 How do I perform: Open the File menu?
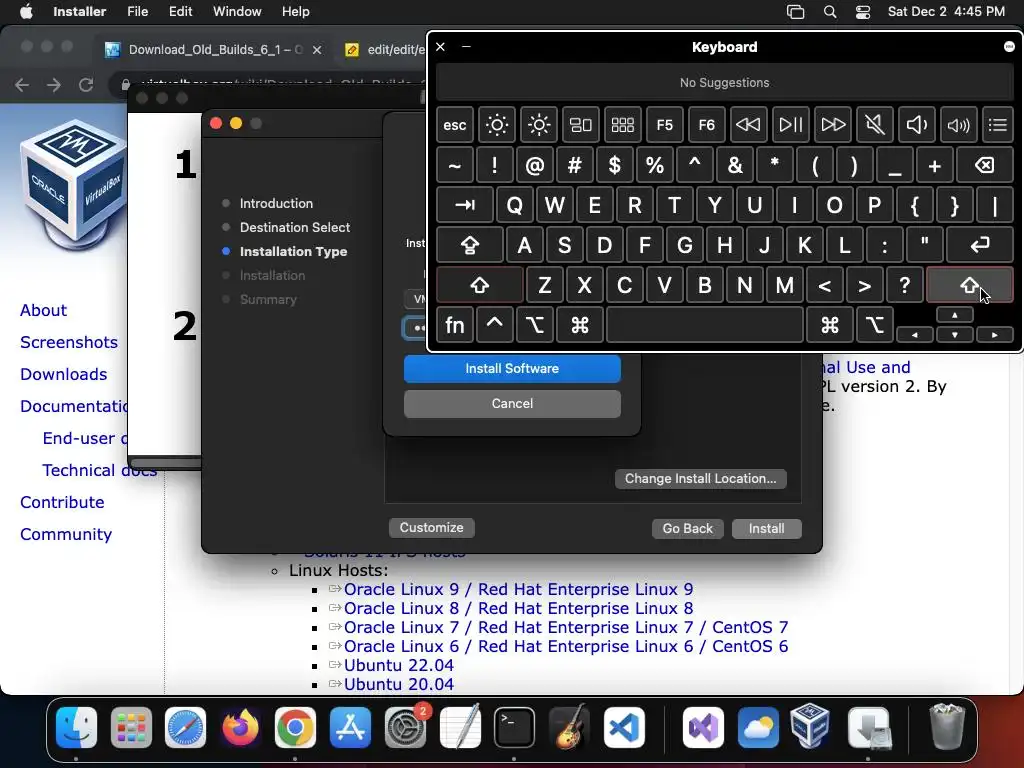(137, 12)
